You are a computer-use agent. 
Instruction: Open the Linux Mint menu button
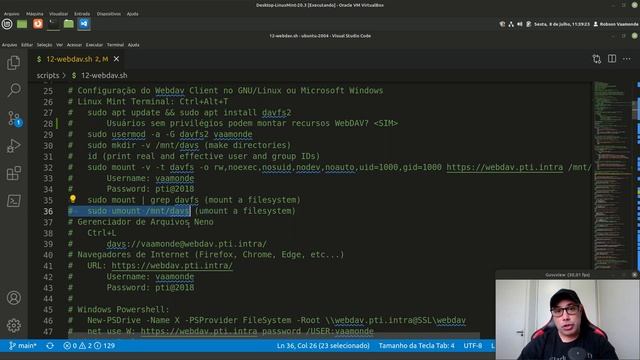coord(7,24)
